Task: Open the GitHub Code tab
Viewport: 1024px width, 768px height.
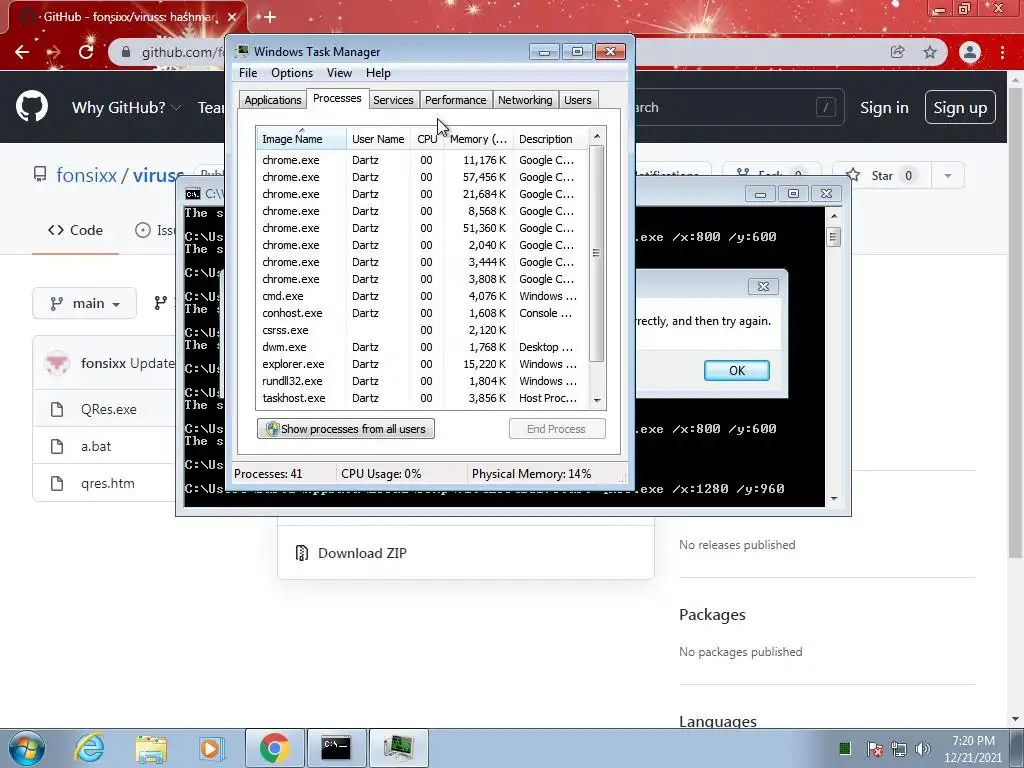Action: [x=75, y=230]
